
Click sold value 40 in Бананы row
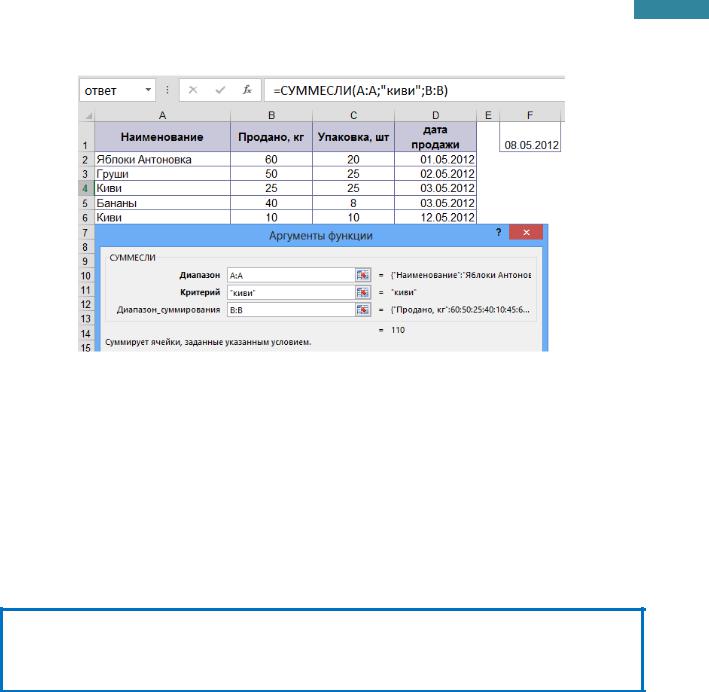coord(271,203)
